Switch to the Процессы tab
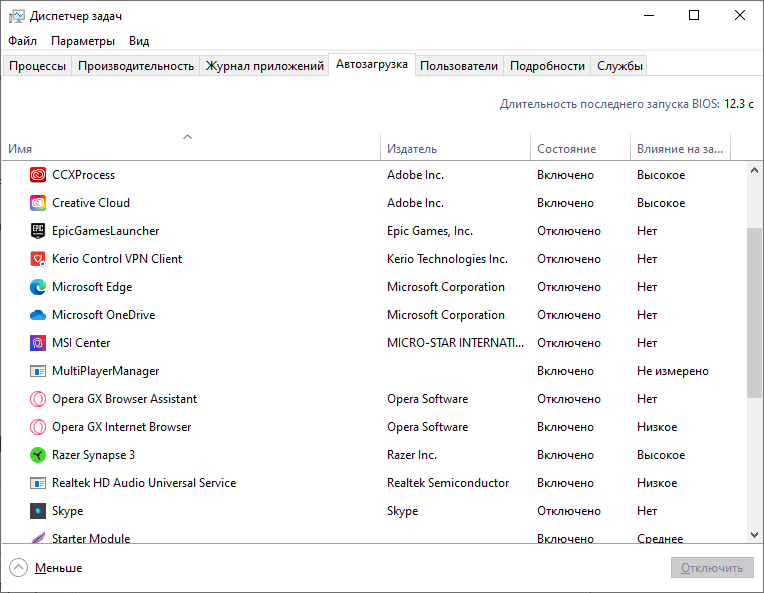The width and height of the screenshot is (764, 593). click(38, 66)
